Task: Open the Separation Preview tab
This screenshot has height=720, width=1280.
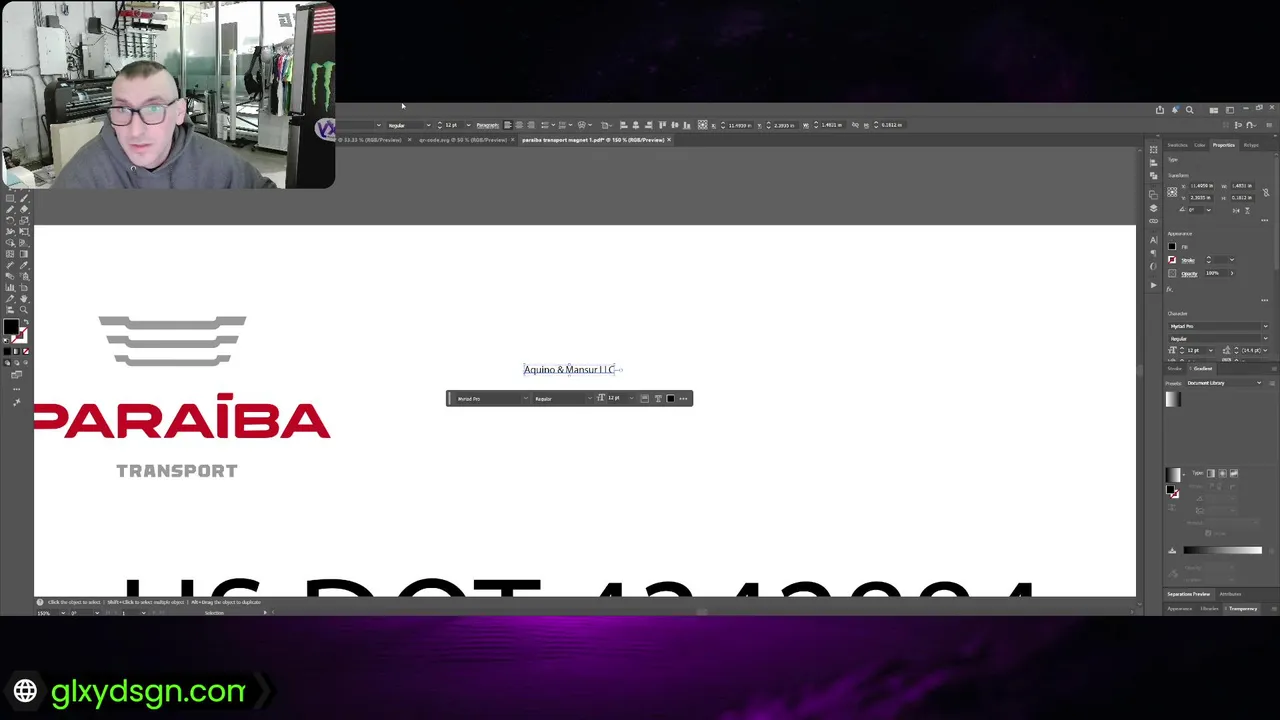Action: (1188, 594)
